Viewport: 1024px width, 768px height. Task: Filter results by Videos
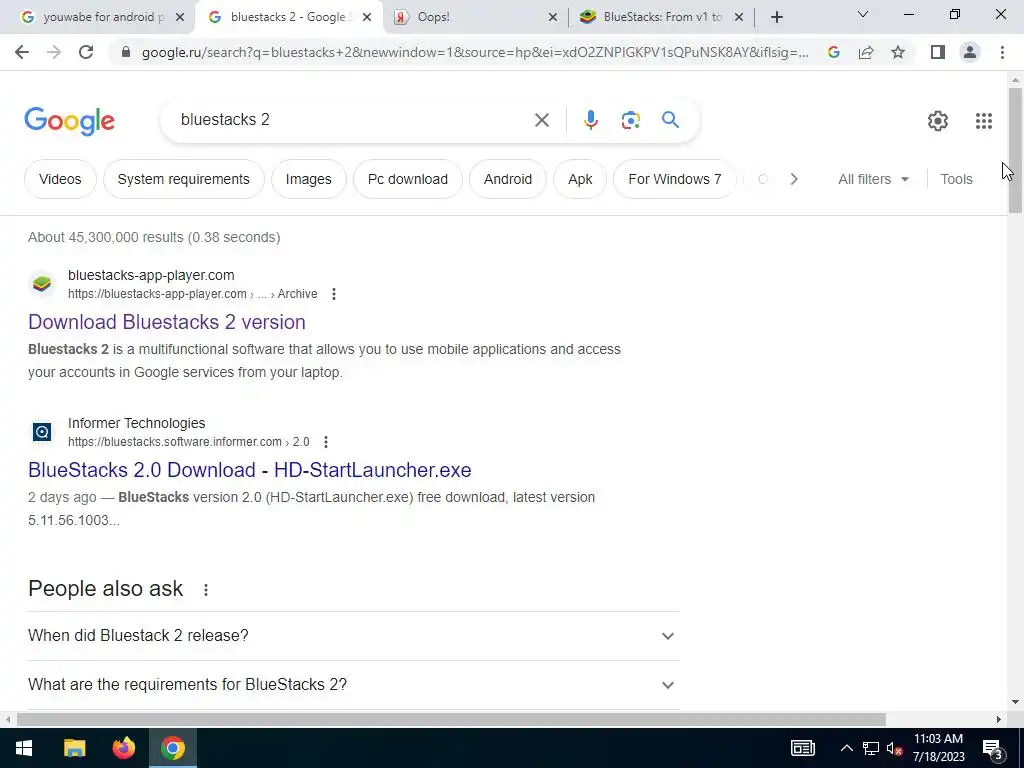60,179
